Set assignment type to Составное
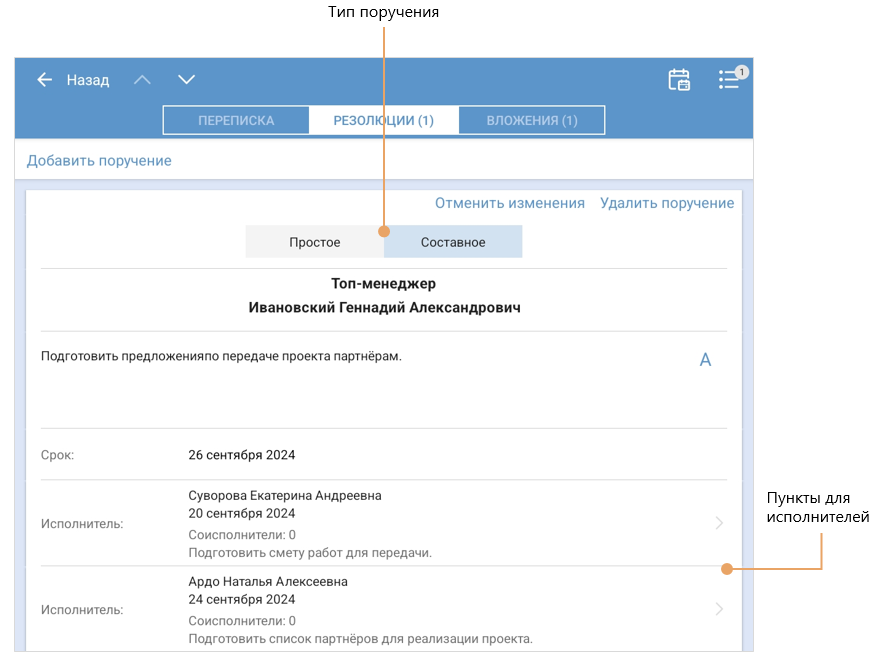879x660 pixels. [453, 242]
